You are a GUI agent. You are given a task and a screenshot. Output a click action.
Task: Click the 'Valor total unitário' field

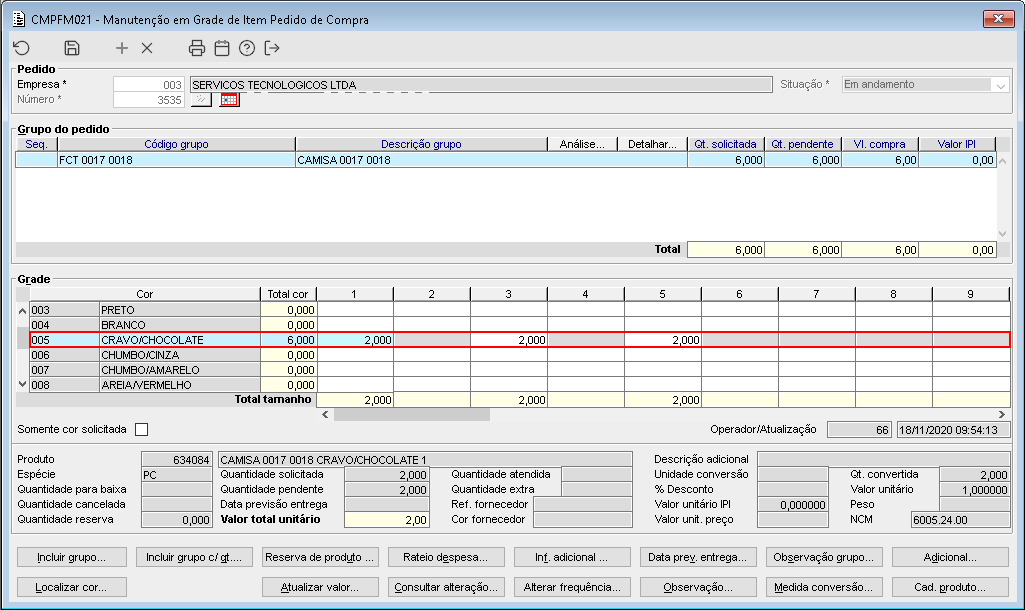coord(386,520)
